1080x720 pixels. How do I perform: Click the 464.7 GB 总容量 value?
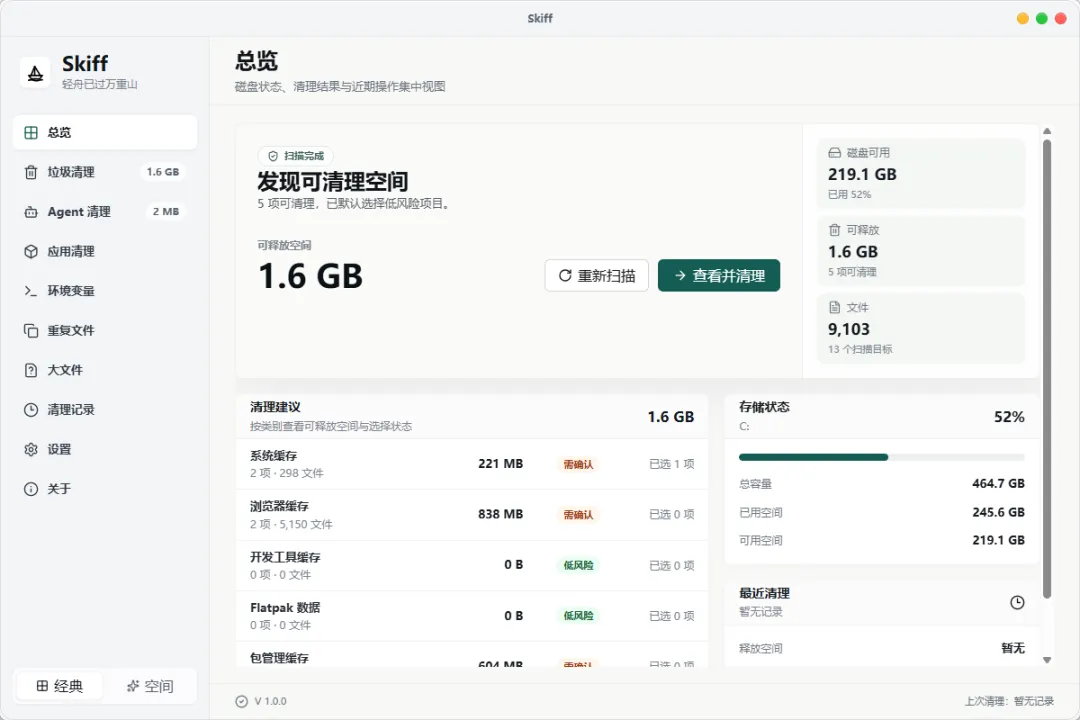click(x=999, y=484)
